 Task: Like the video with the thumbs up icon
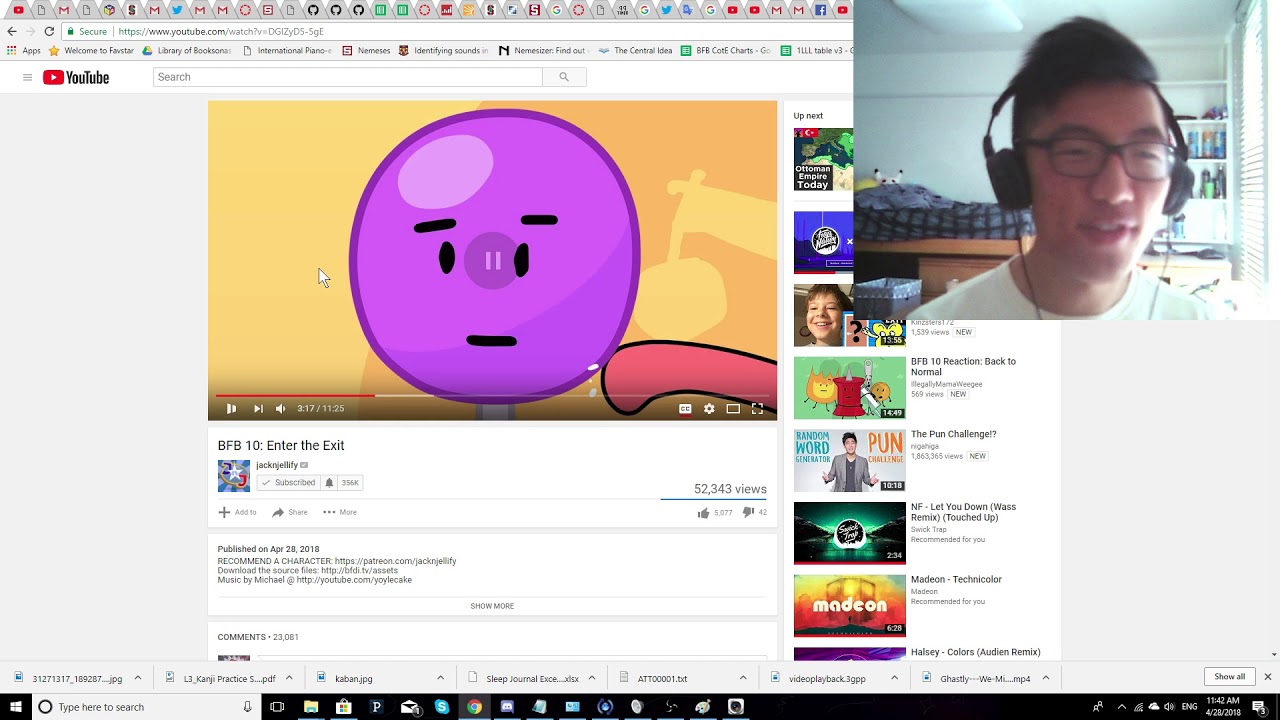coord(703,512)
